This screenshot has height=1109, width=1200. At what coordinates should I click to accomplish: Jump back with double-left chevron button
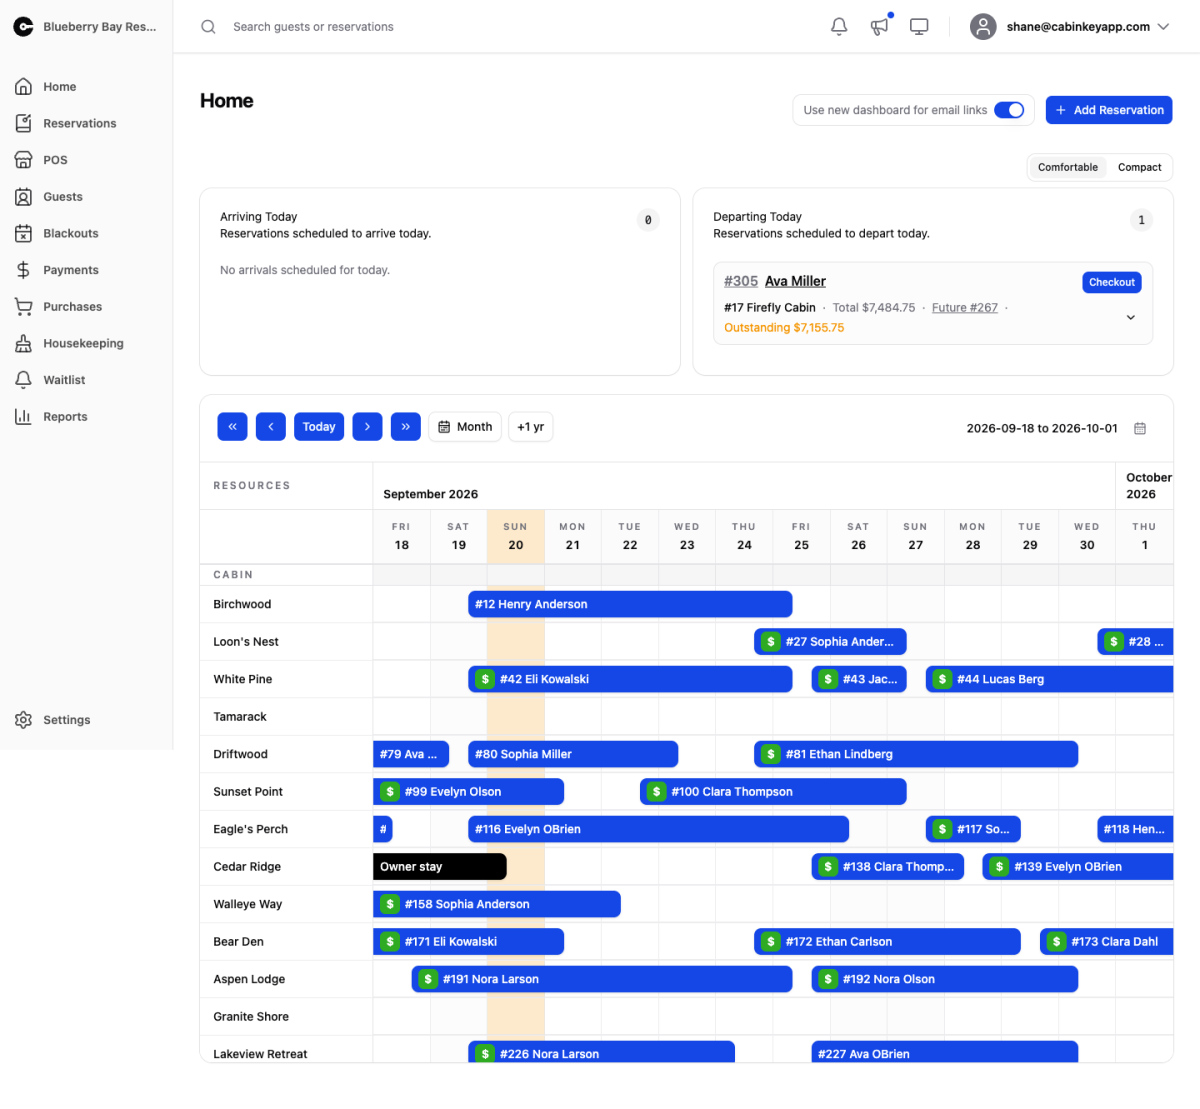(232, 427)
